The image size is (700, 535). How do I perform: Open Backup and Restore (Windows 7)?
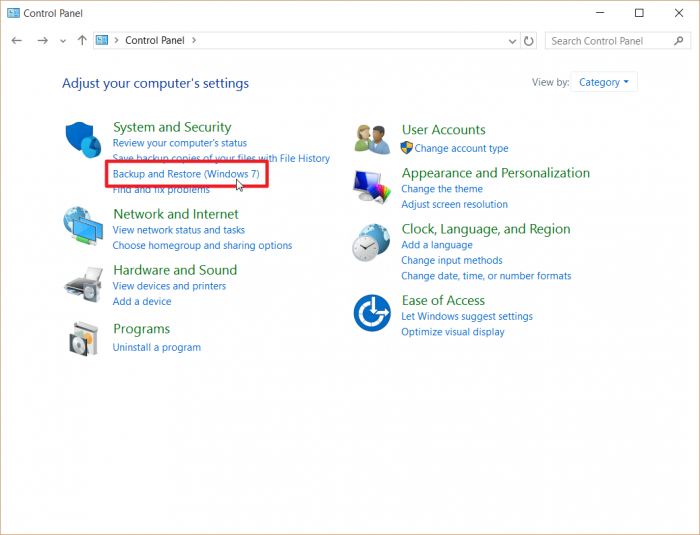click(x=186, y=174)
